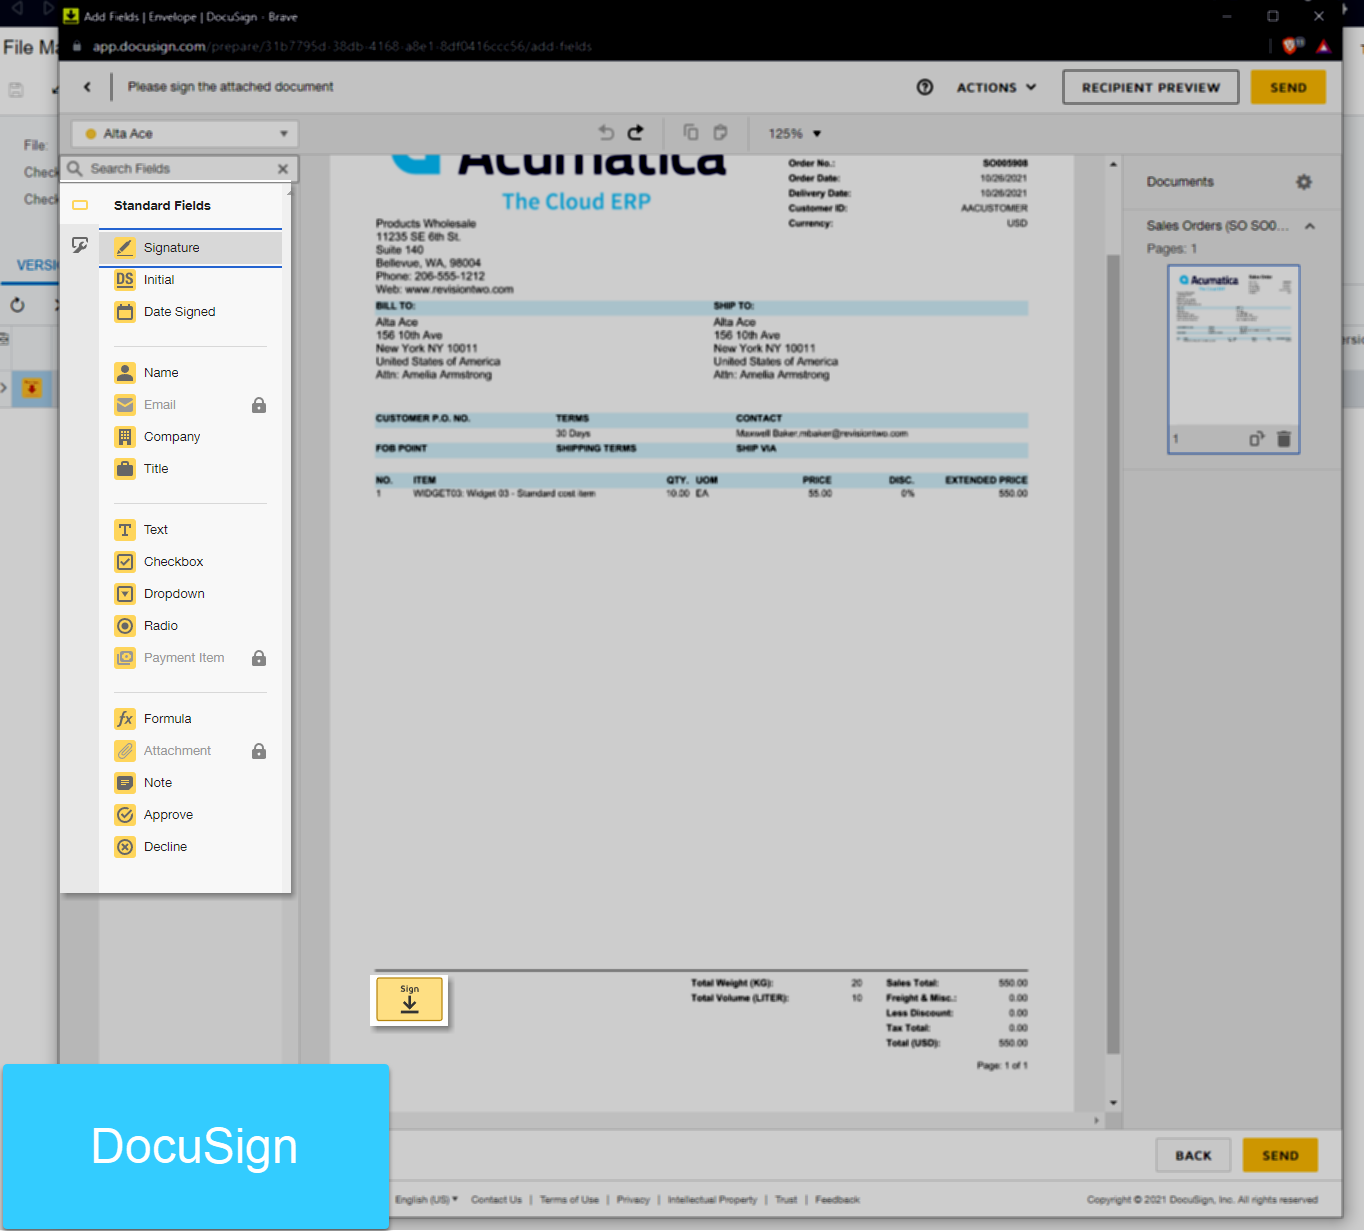Image resolution: width=1364 pixels, height=1231 pixels.
Task: Delete page using thumbnail trash icon
Action: click(1284, 438)
